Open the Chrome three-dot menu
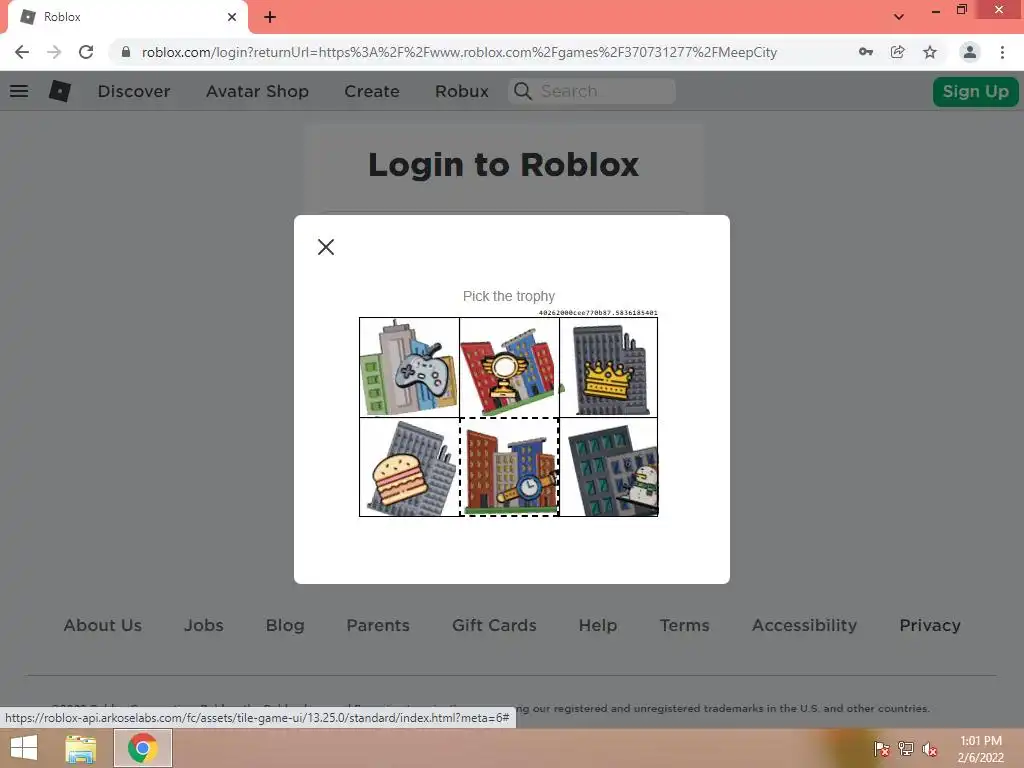The width and height of the screenshot is (1024, 768). coord(1002,52)
